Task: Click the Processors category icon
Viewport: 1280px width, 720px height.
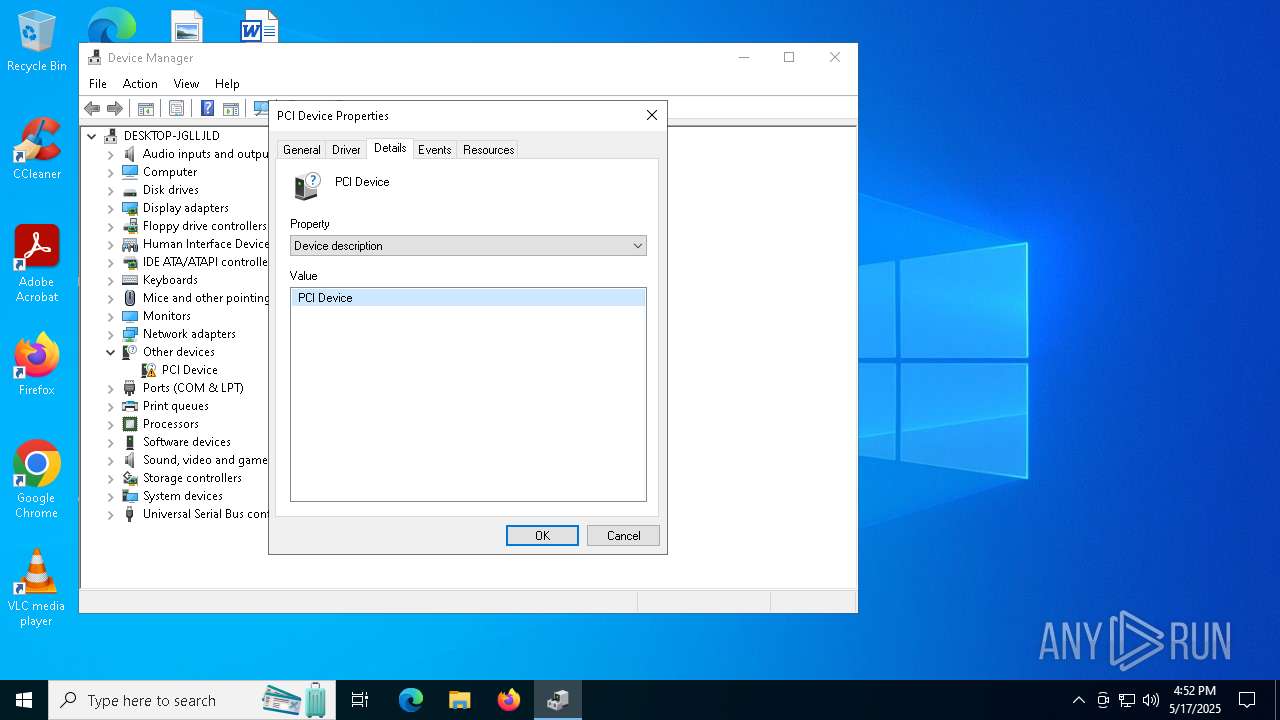Action: point(130,424)
